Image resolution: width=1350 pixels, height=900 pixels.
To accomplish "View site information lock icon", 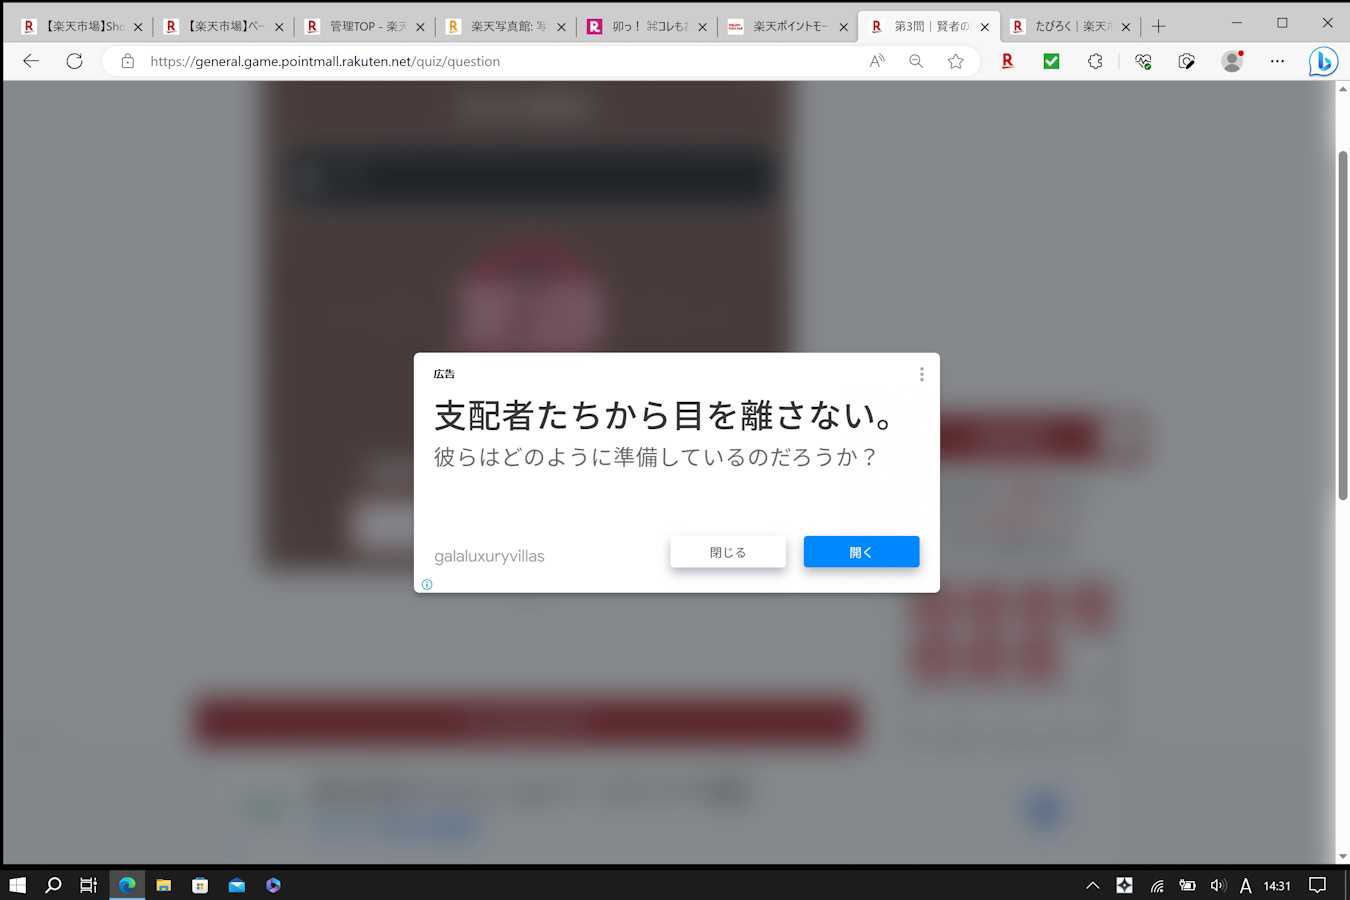I will [x=127, y=61].
